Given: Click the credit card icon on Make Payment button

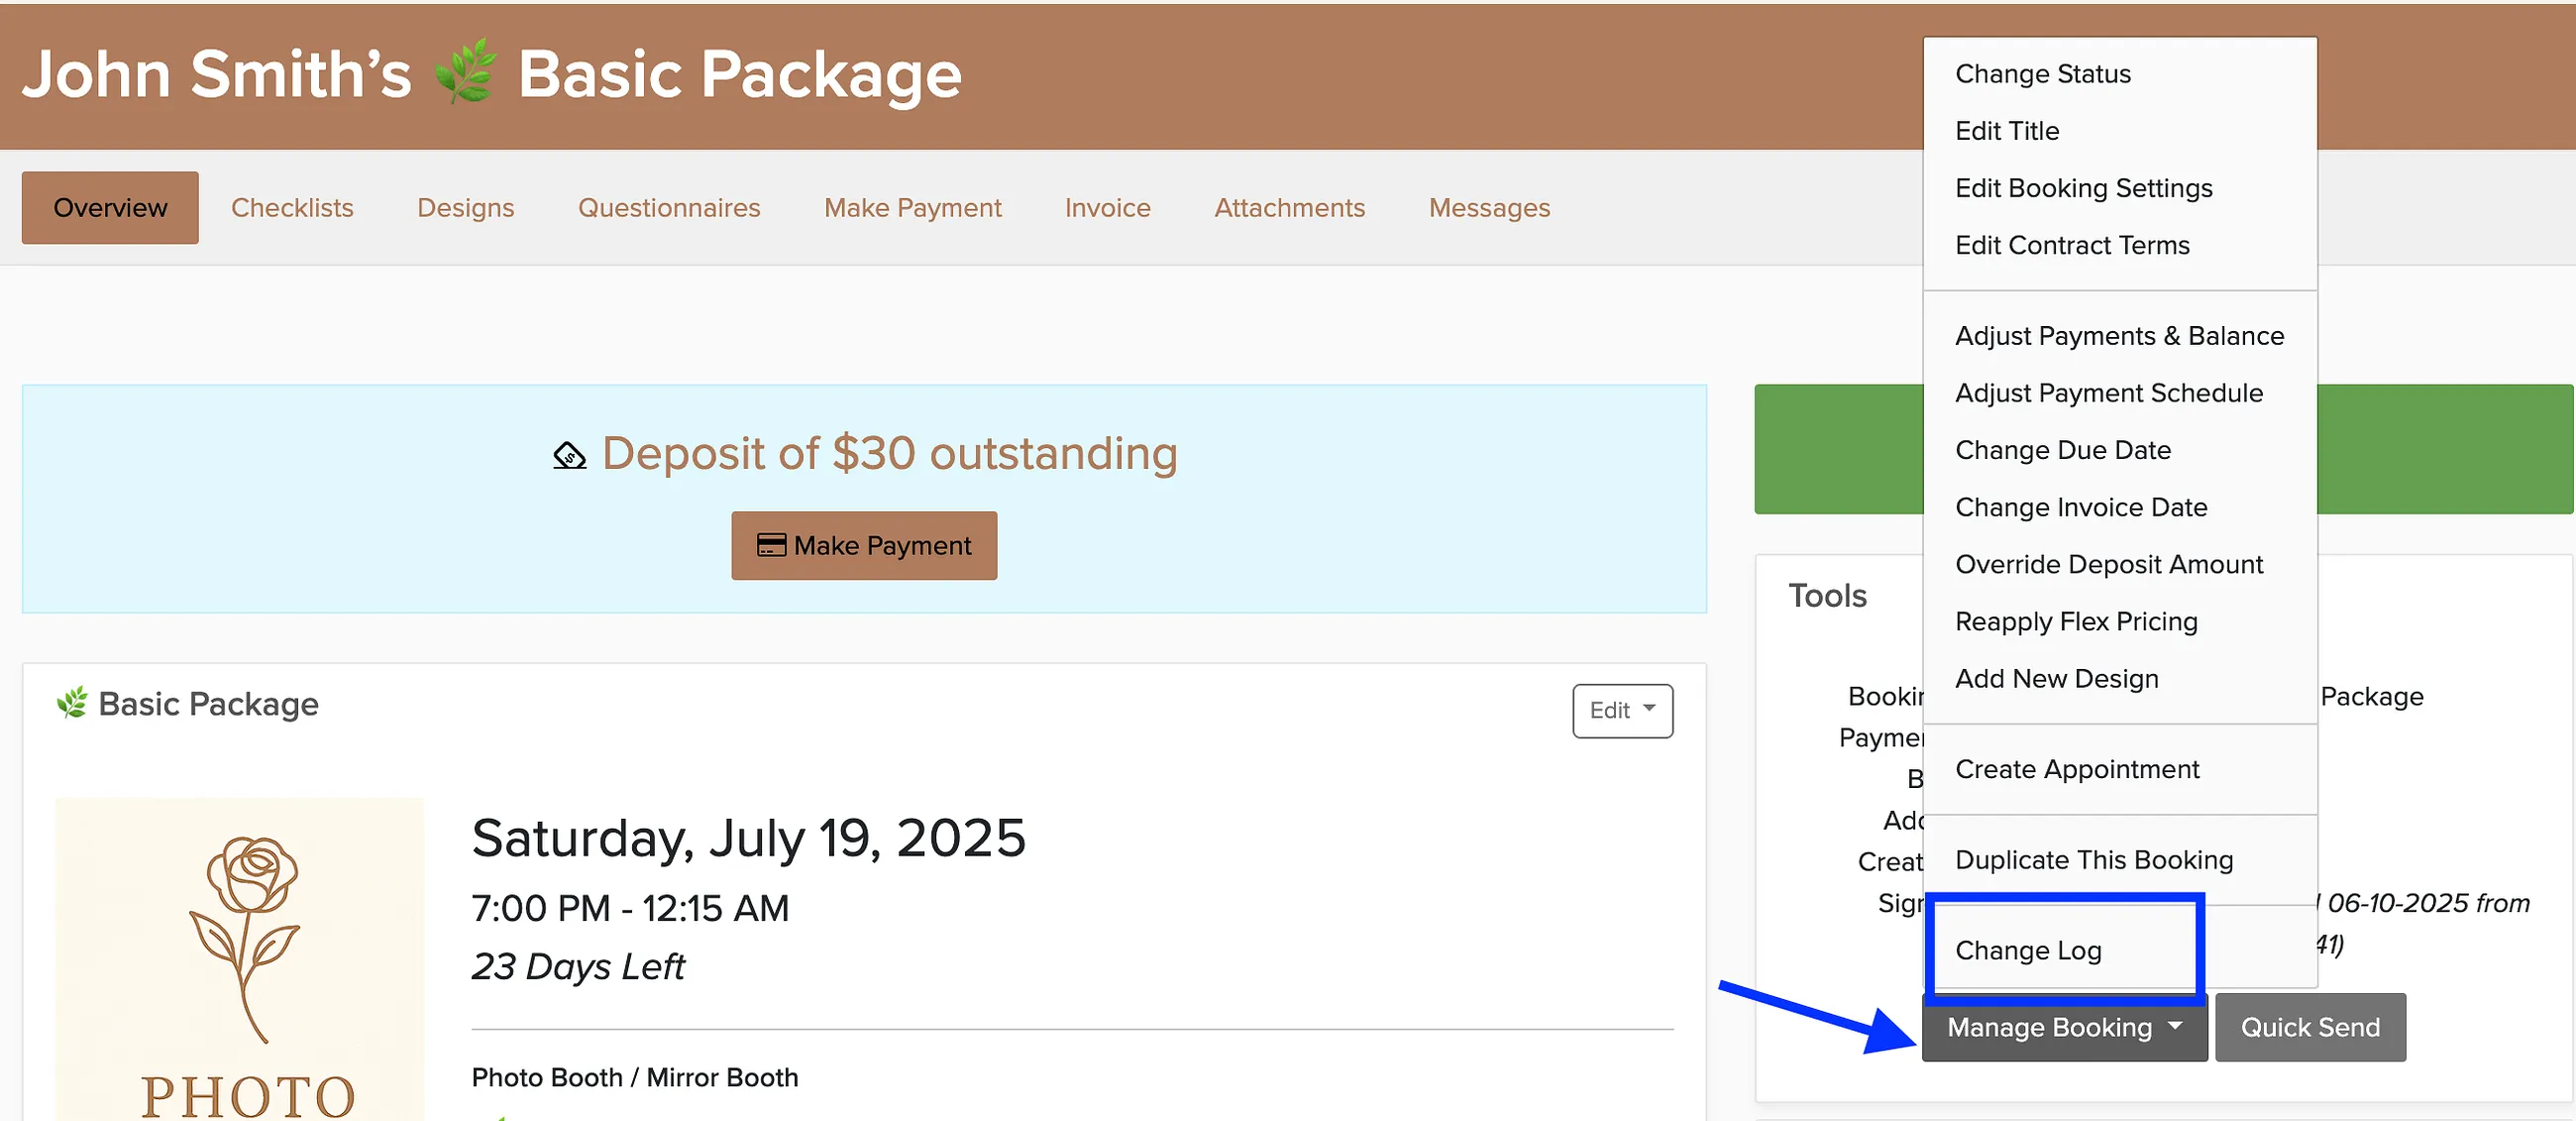Looking at the screenshot, I should (771, 545).
